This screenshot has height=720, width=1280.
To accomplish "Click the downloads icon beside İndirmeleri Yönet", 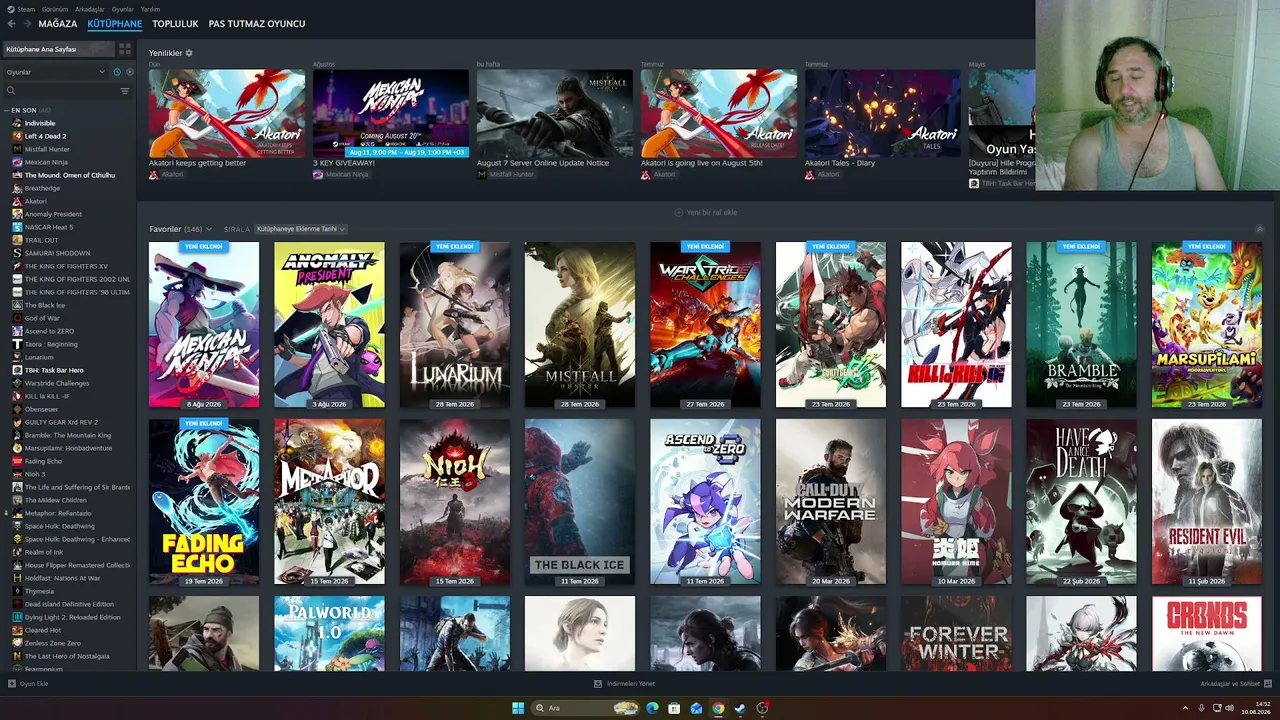I will [598, 684].
